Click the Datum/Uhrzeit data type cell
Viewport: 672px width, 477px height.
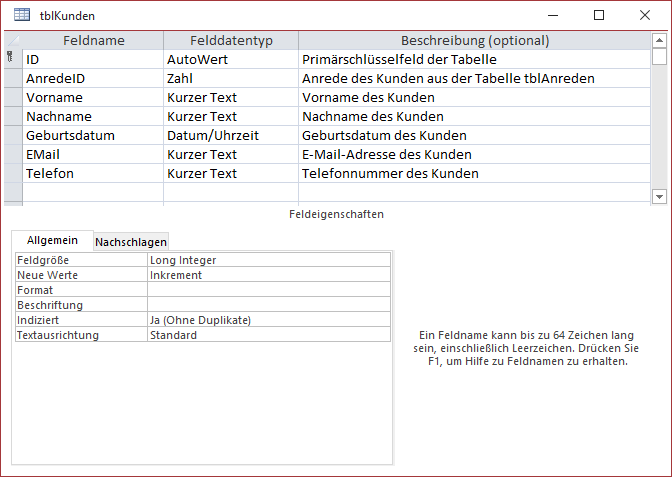(231, 135)
